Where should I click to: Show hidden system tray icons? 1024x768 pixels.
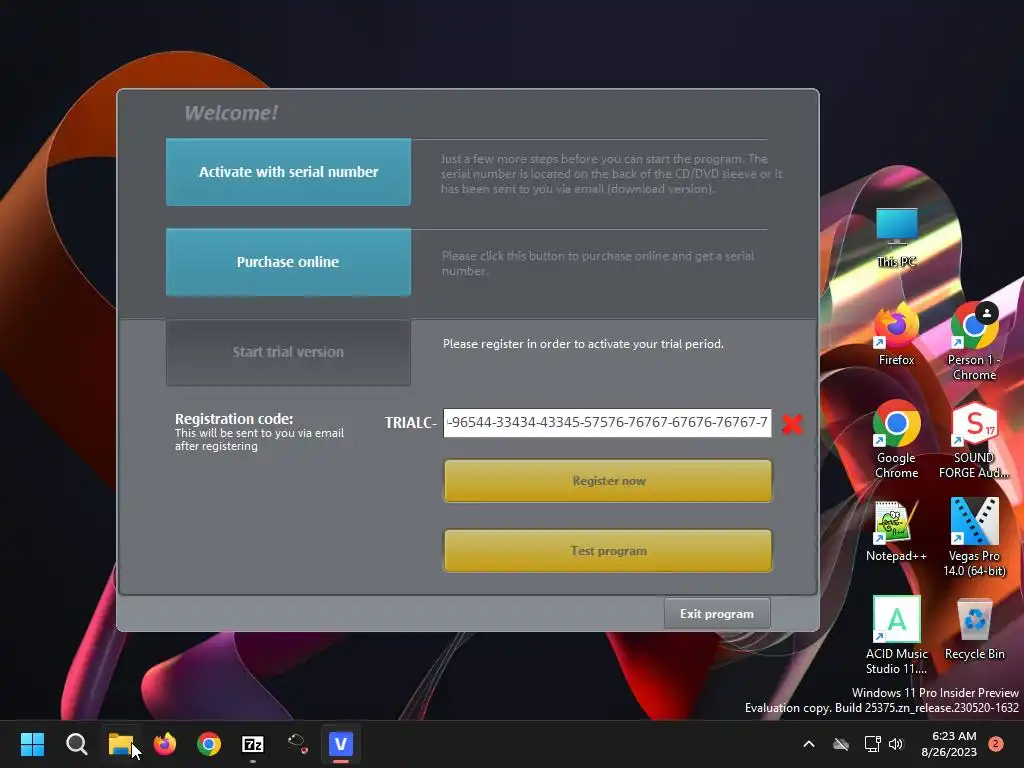pos(808,744)
